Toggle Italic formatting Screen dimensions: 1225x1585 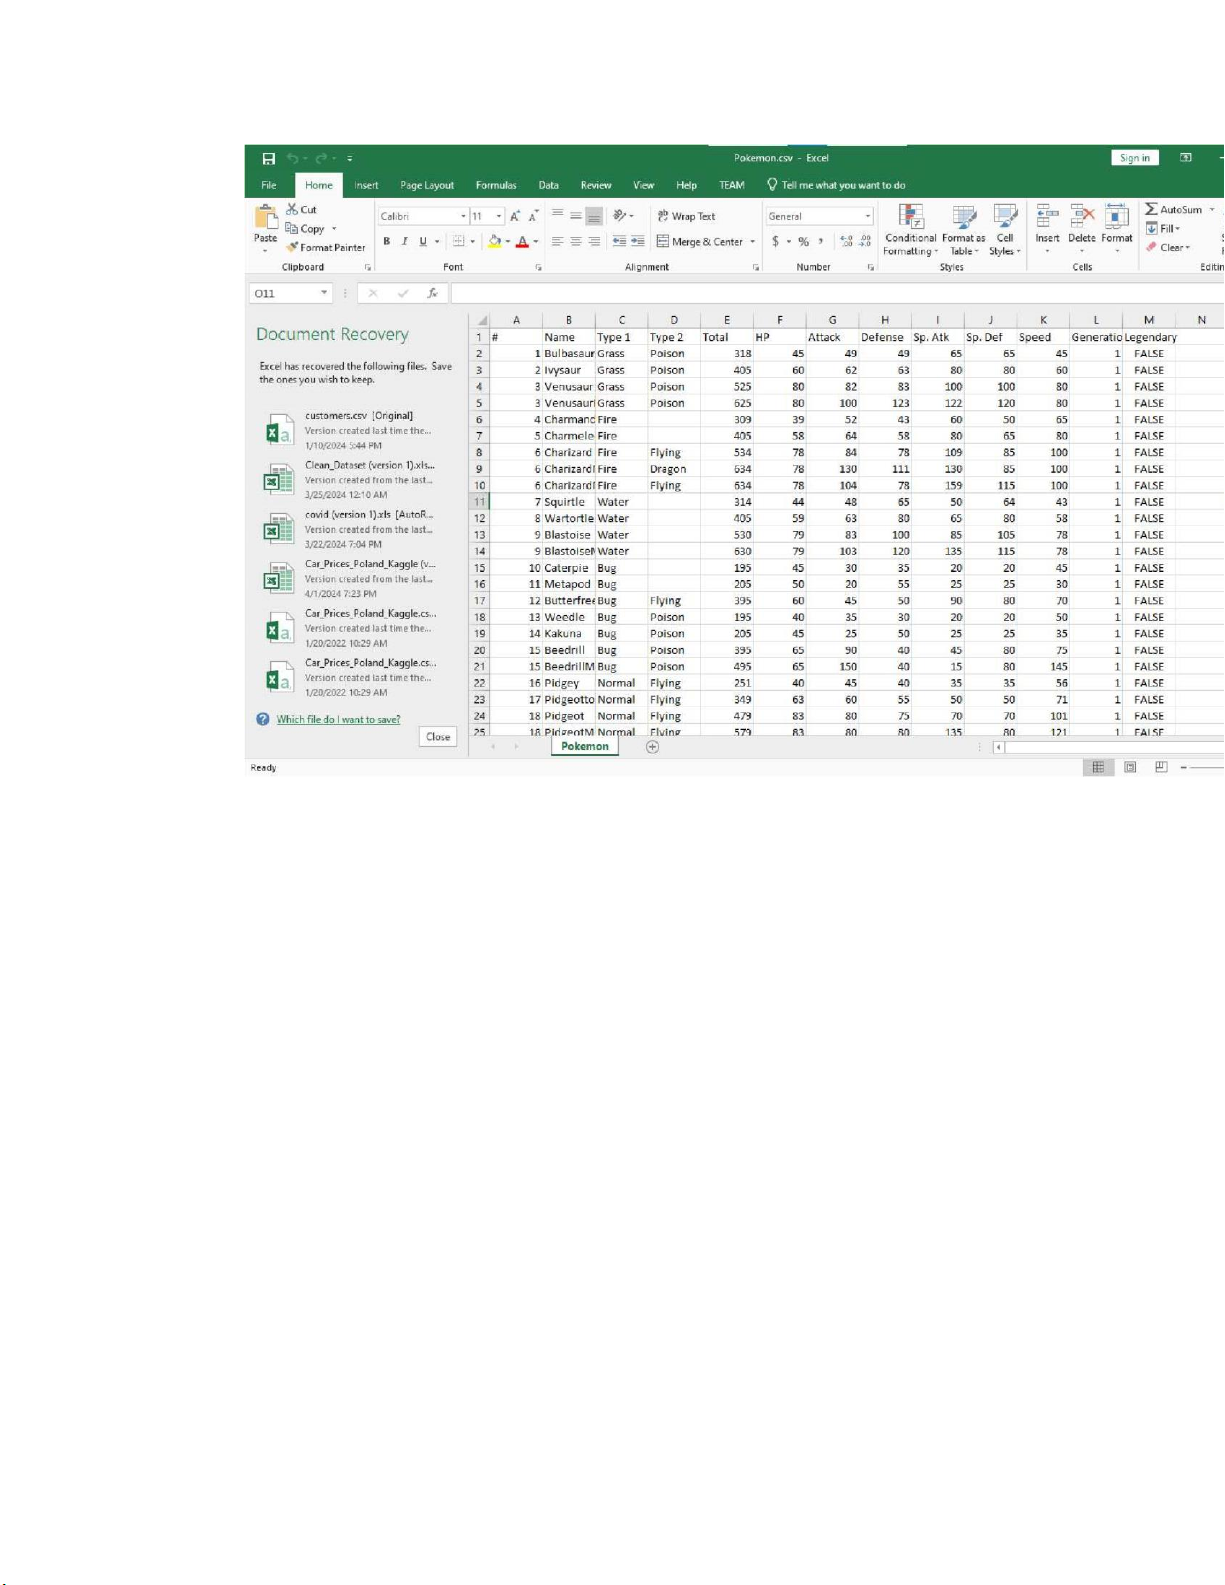pyautogui.click(x=405, y=241)
